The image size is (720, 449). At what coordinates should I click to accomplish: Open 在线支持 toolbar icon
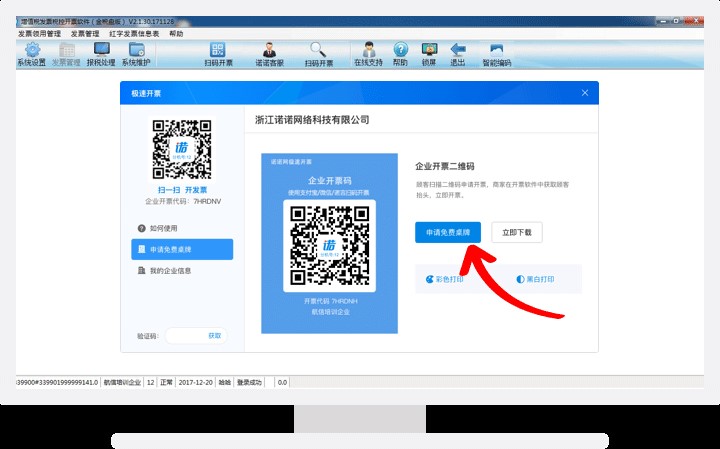tap(369, 49)
